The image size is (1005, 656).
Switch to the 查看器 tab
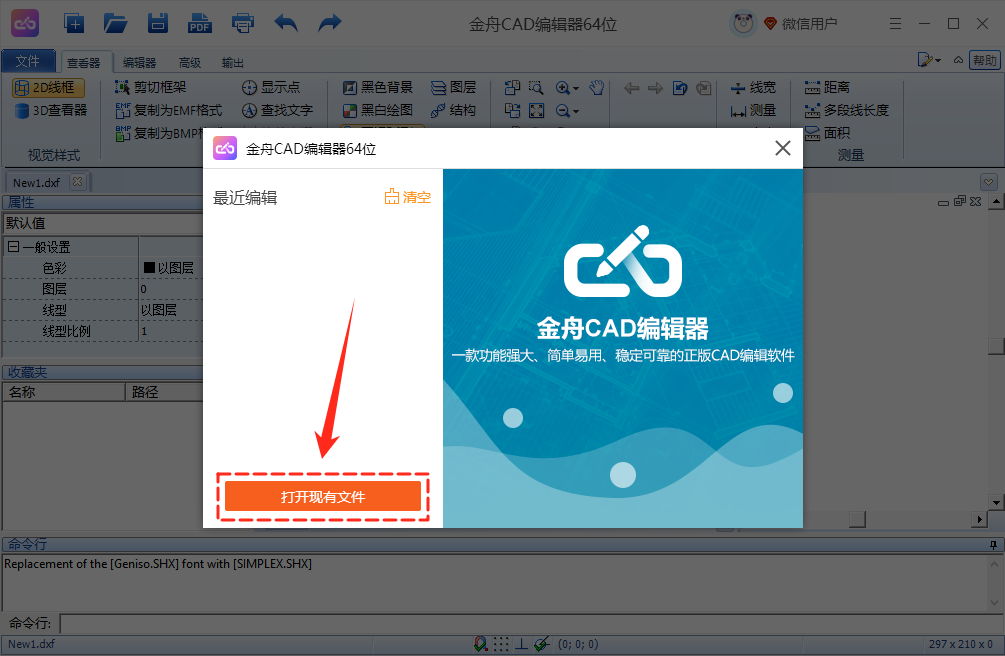click(84, 62)
